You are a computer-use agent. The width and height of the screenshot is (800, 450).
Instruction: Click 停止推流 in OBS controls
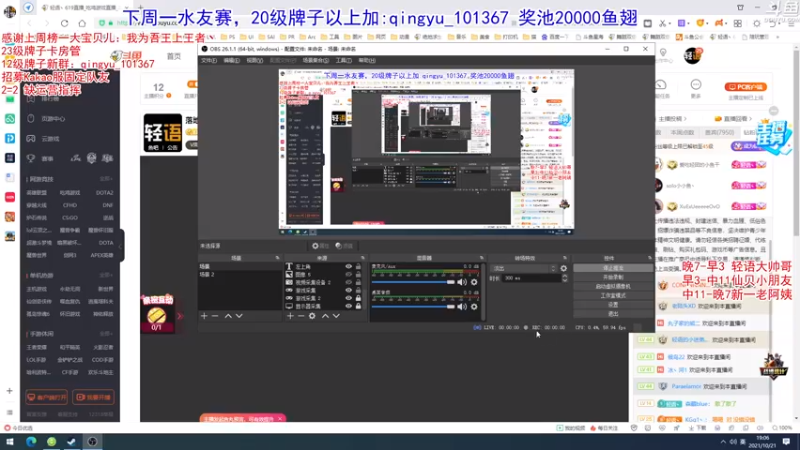[613, 268]
